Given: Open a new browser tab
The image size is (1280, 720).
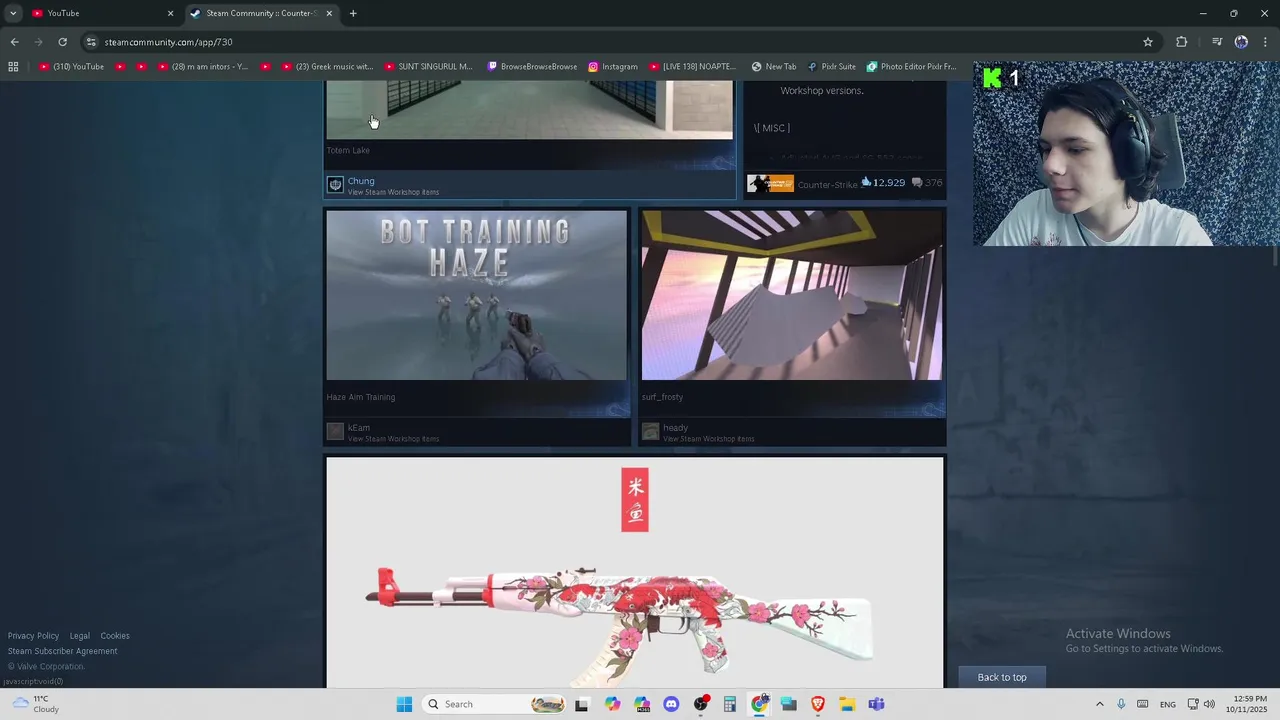Looking at the screenshot, I should [x=353, y=13].
